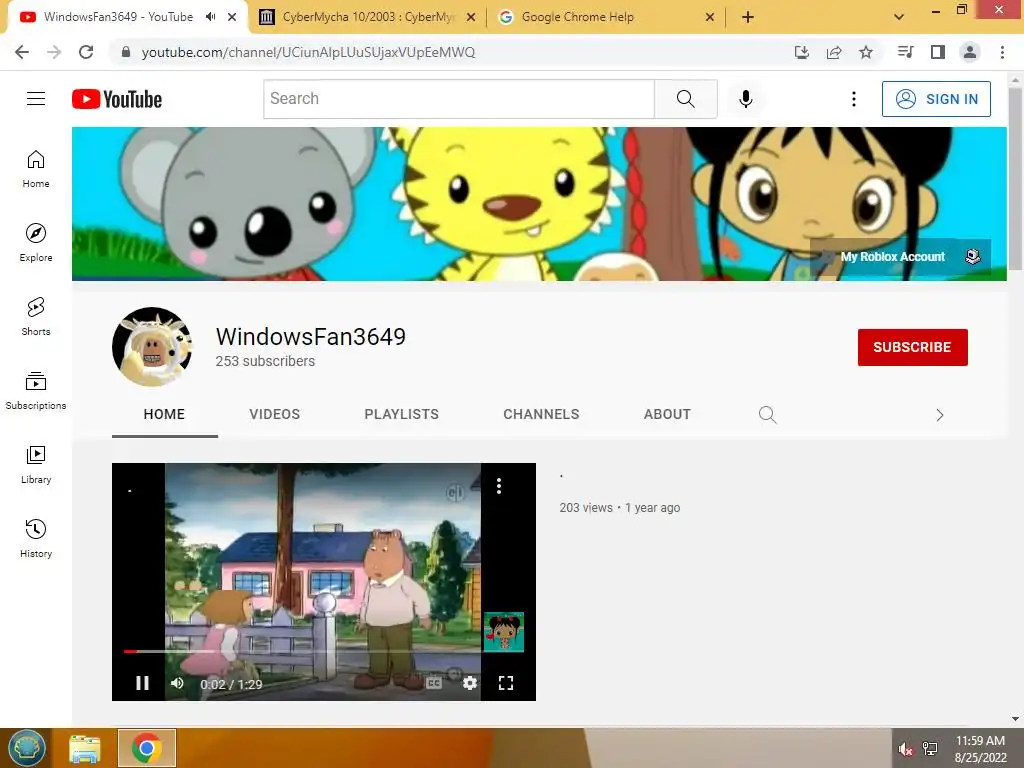This screenshot has width=1024, height=768.
Task: Close the Google Chrome Help tab
Action: 710,17
